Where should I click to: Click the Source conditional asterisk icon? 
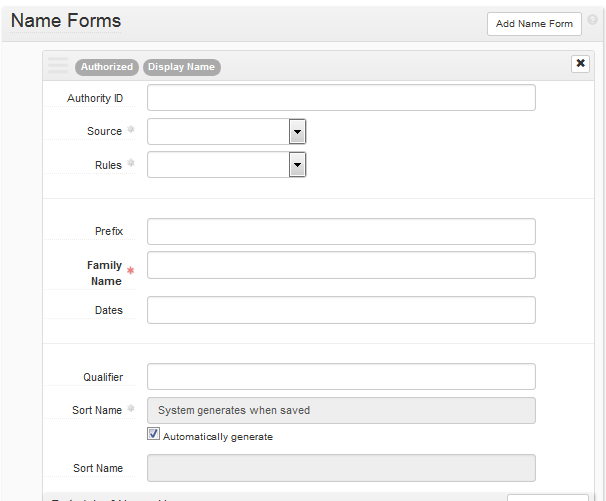coord(131,129)
